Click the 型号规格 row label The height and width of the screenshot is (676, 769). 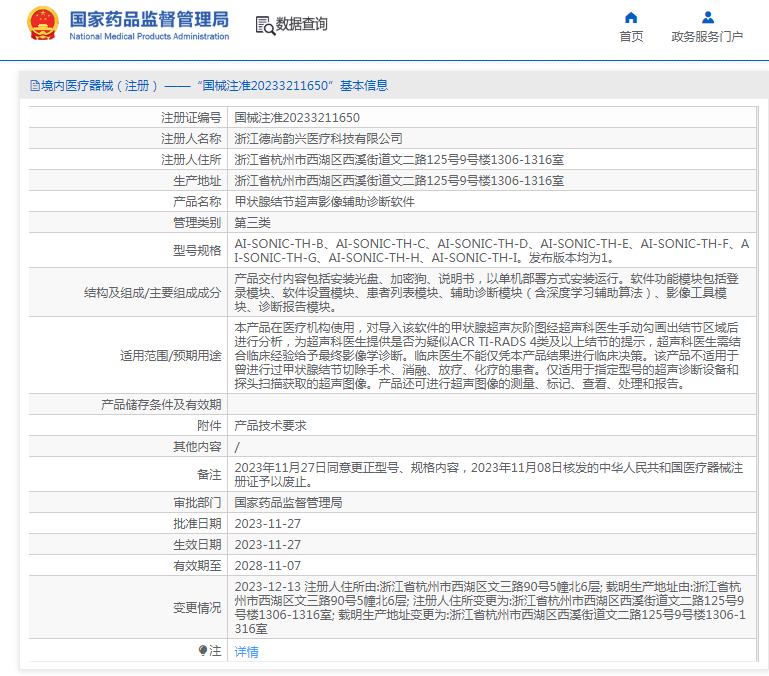click(197, 251)
